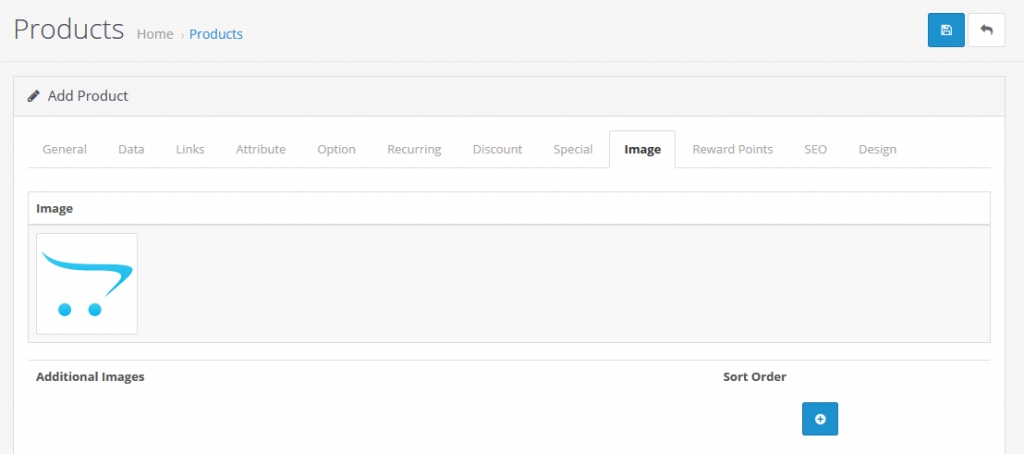Open the Recurring tab

tap(414, 149)
